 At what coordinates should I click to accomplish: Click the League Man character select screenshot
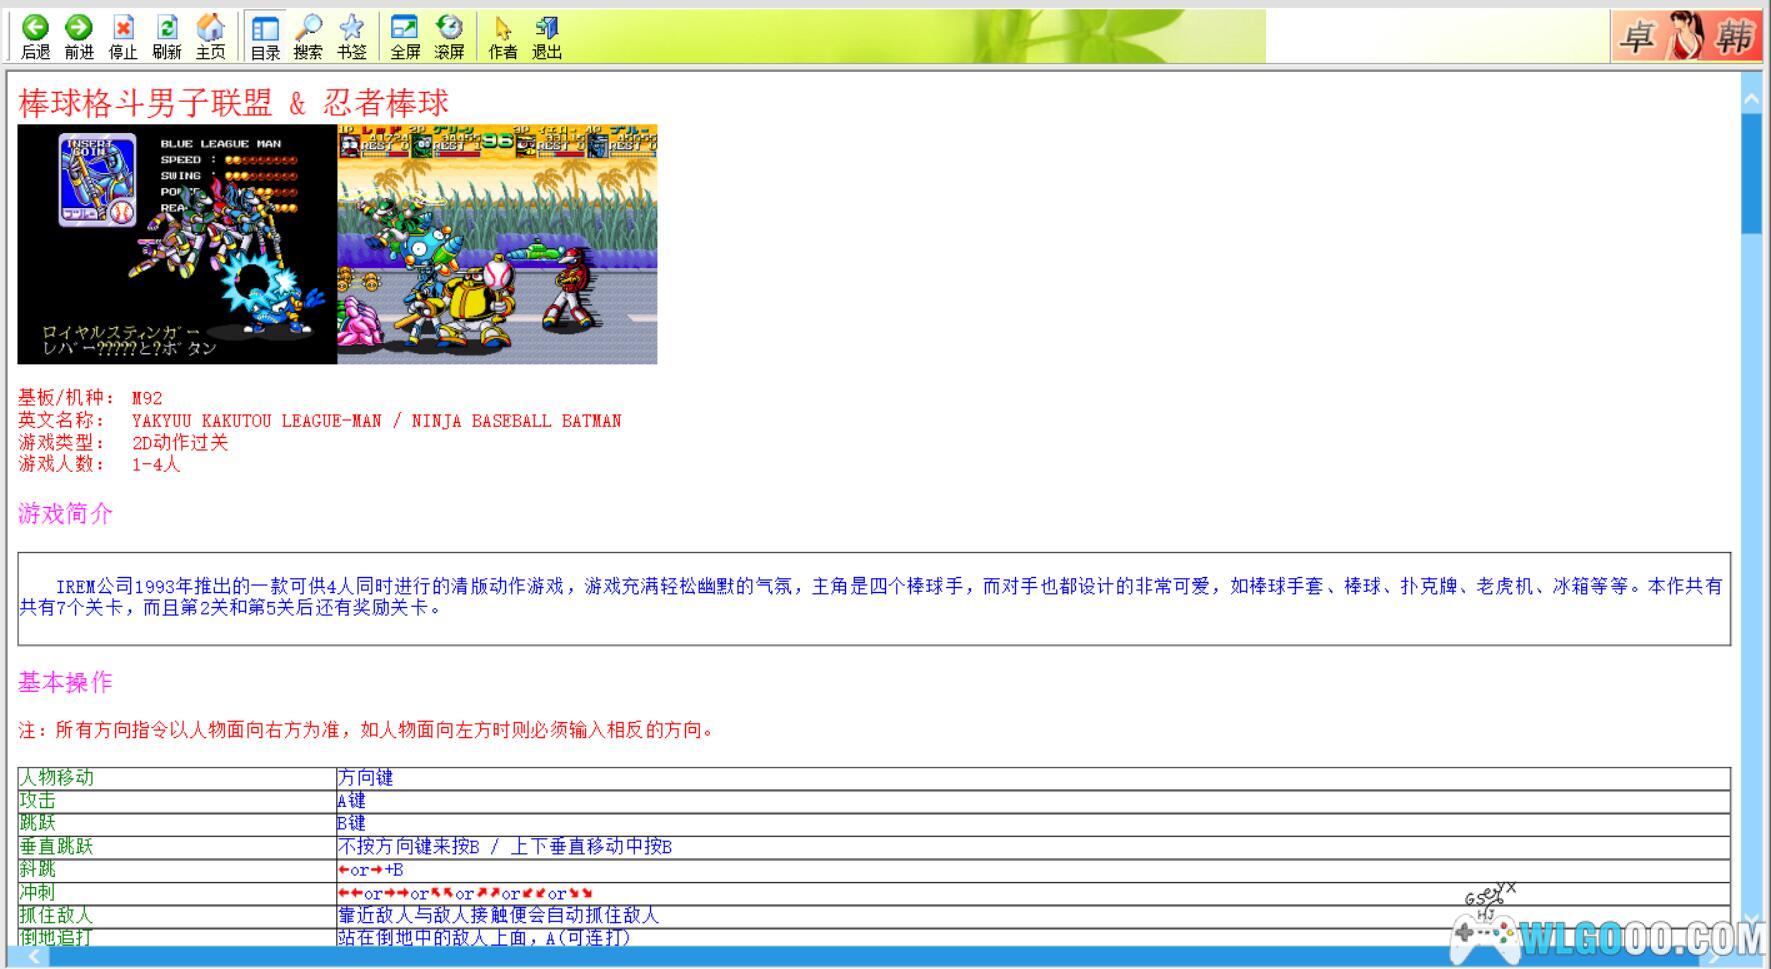(x=177, y=244)
